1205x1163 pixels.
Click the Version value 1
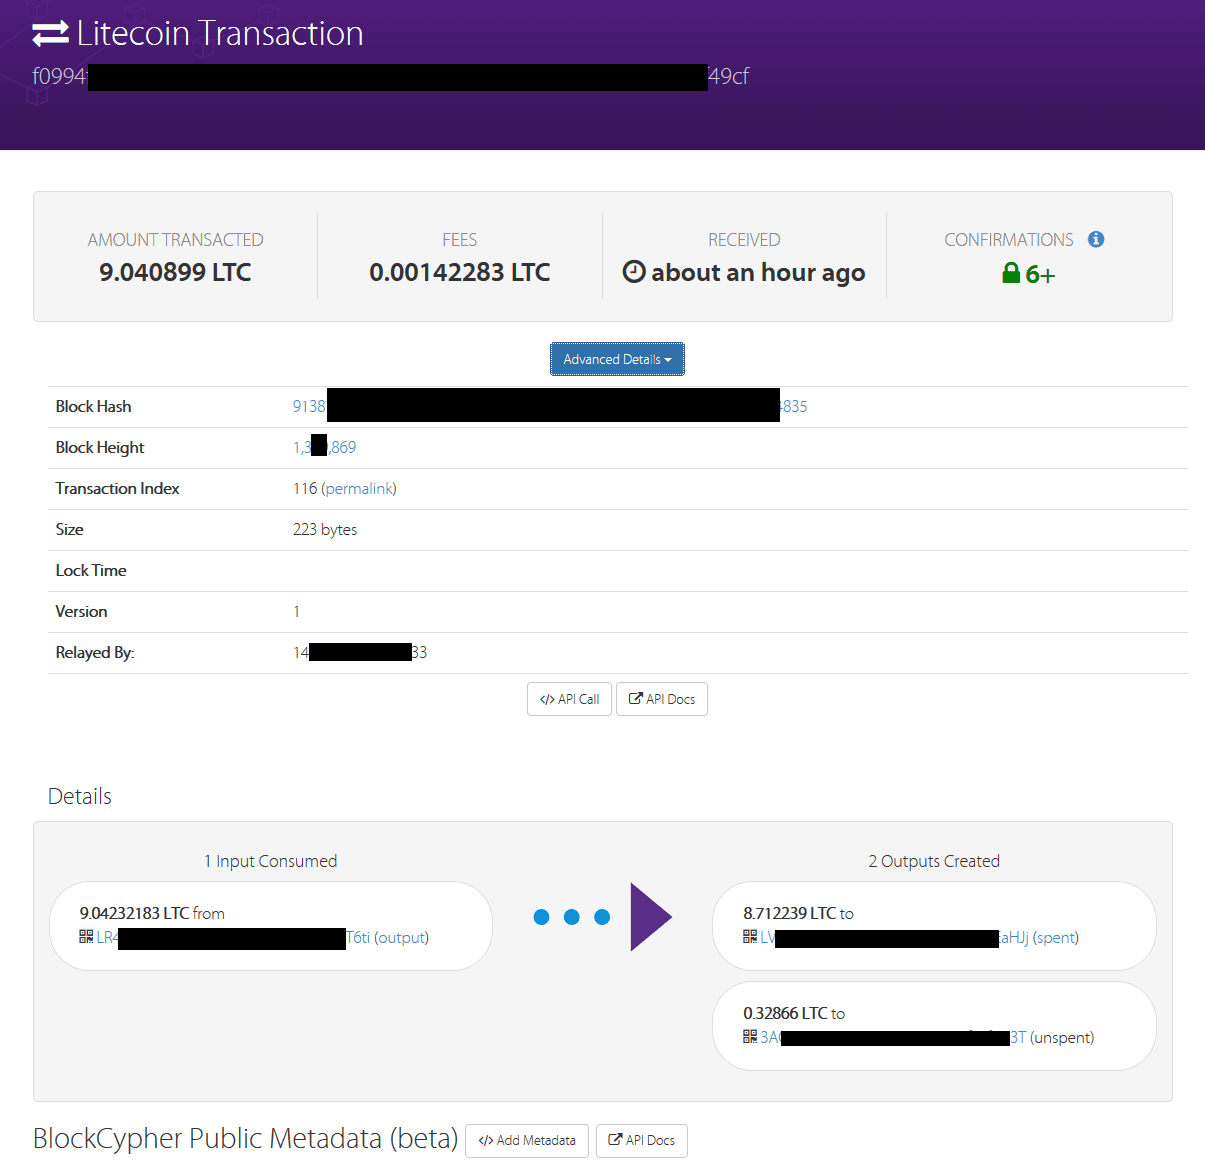coord(296,611)
